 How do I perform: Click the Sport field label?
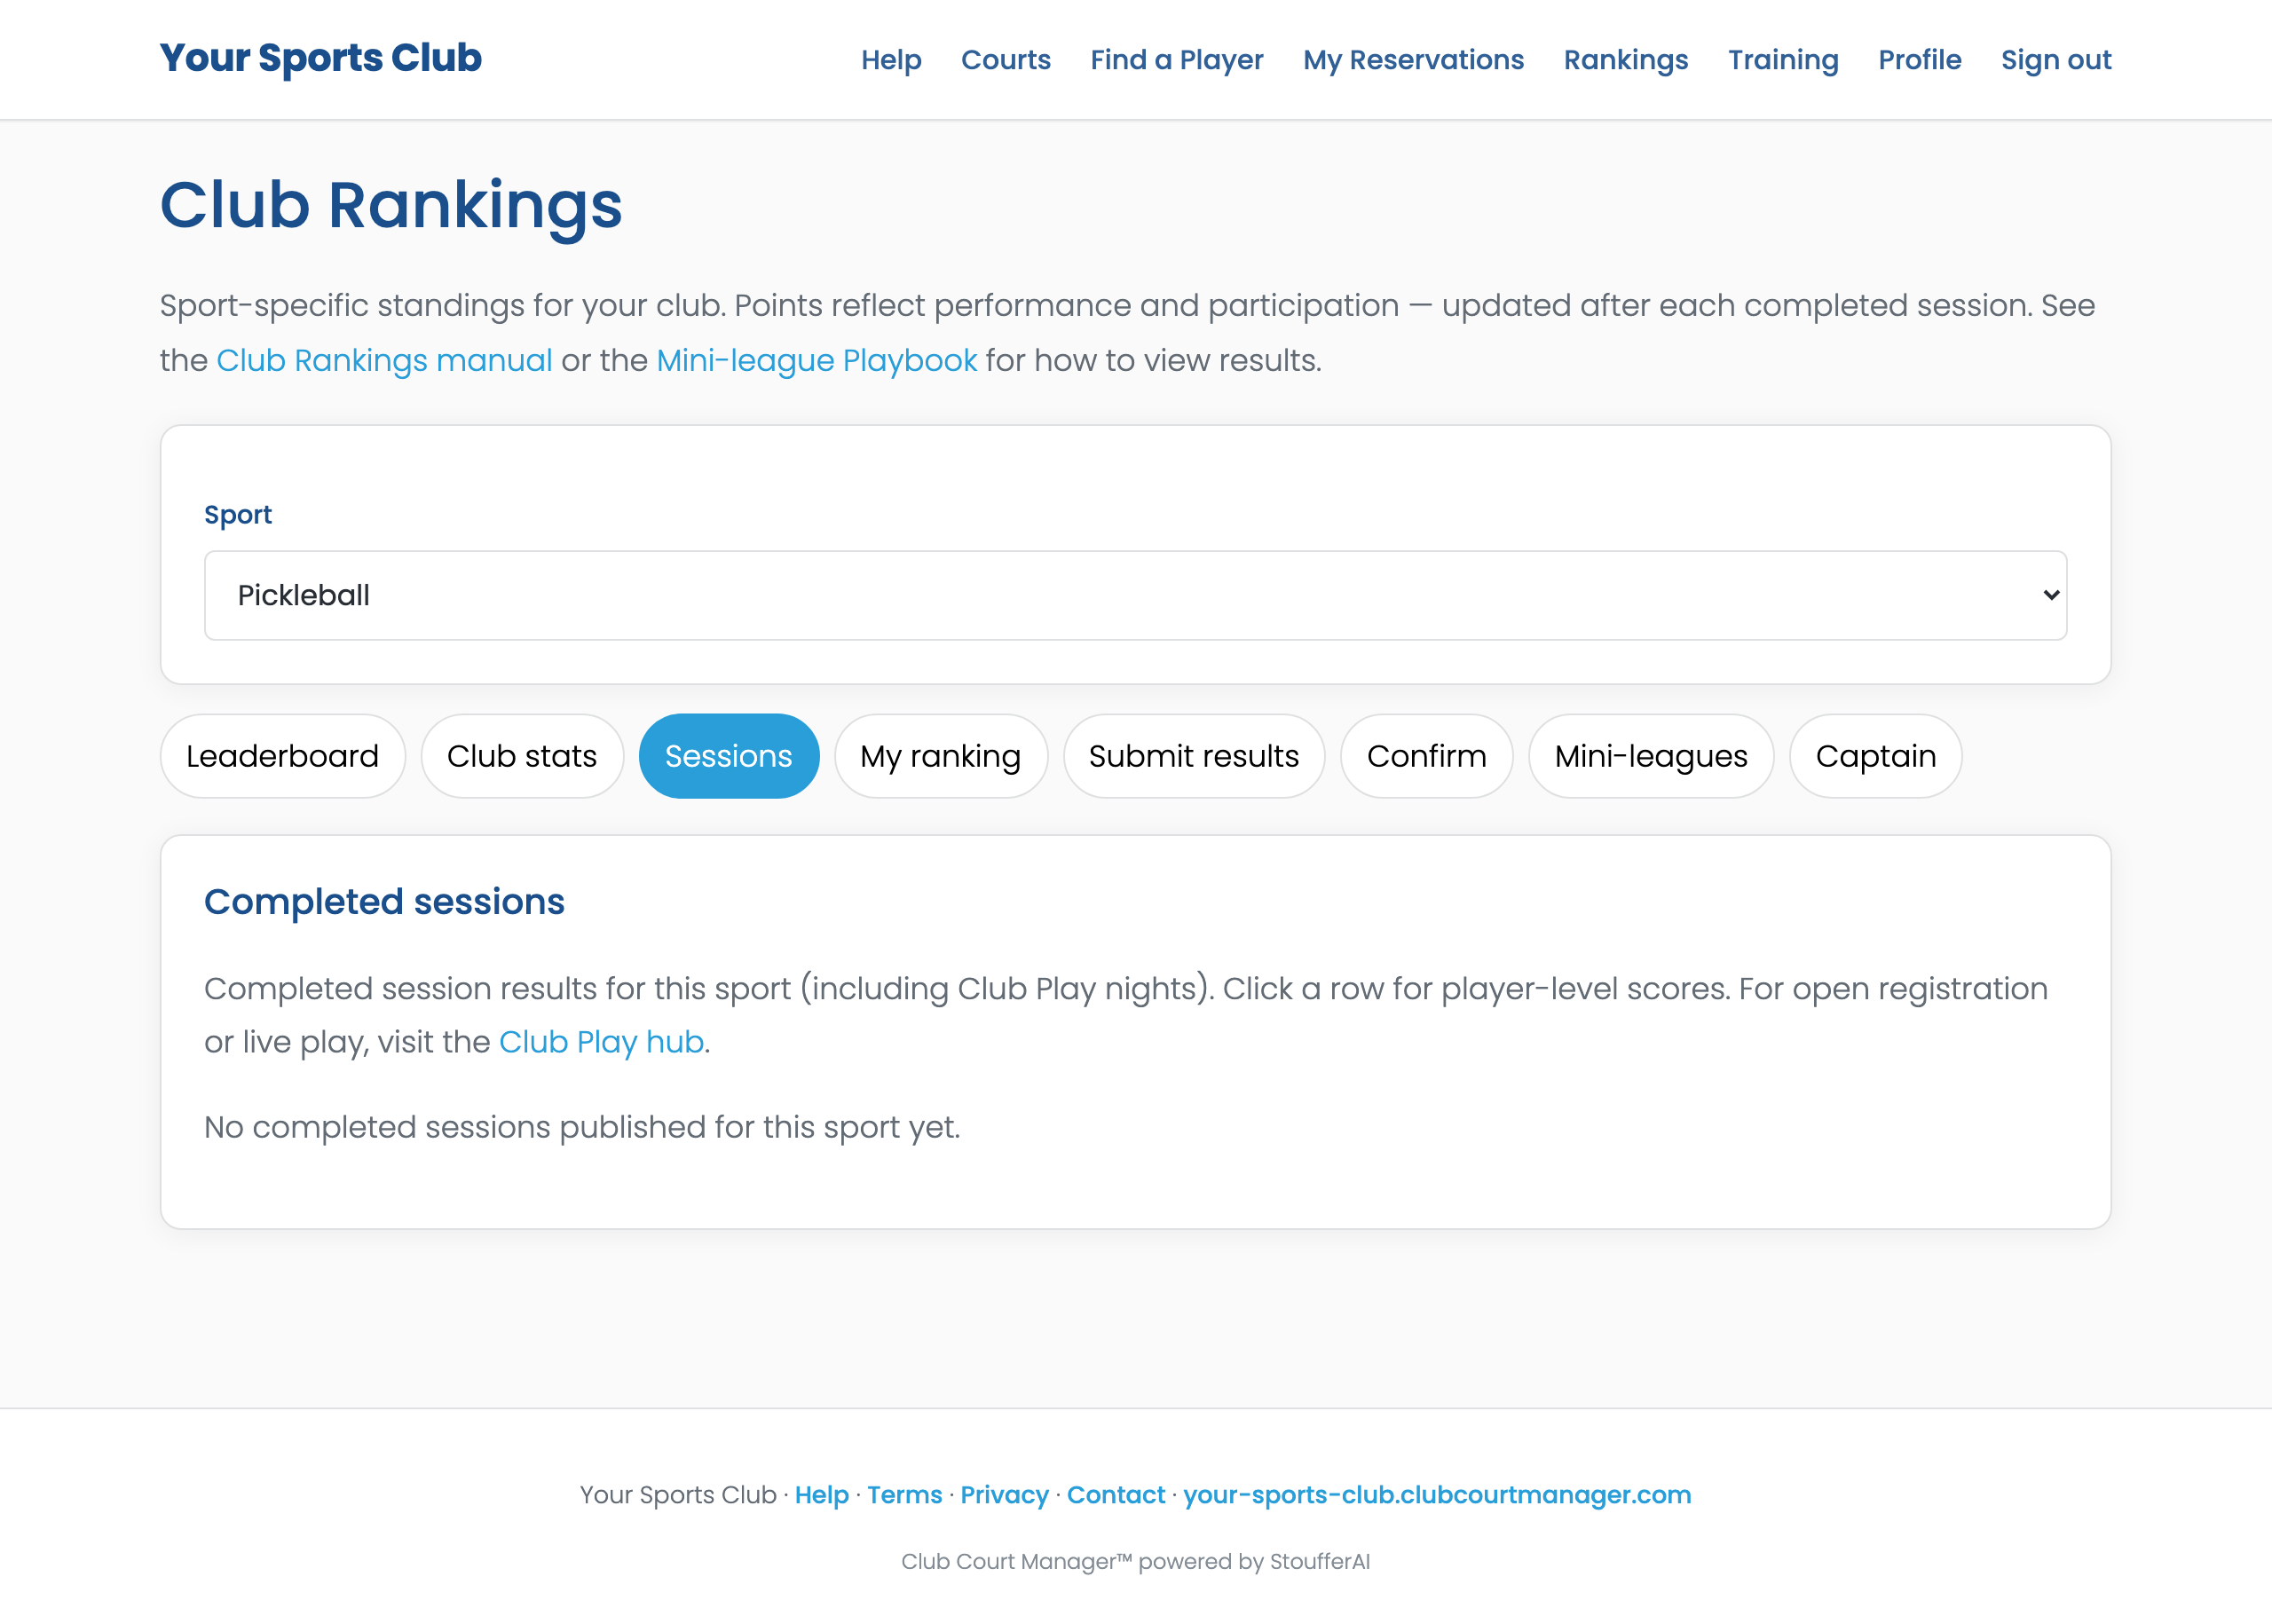click(238, 514)
